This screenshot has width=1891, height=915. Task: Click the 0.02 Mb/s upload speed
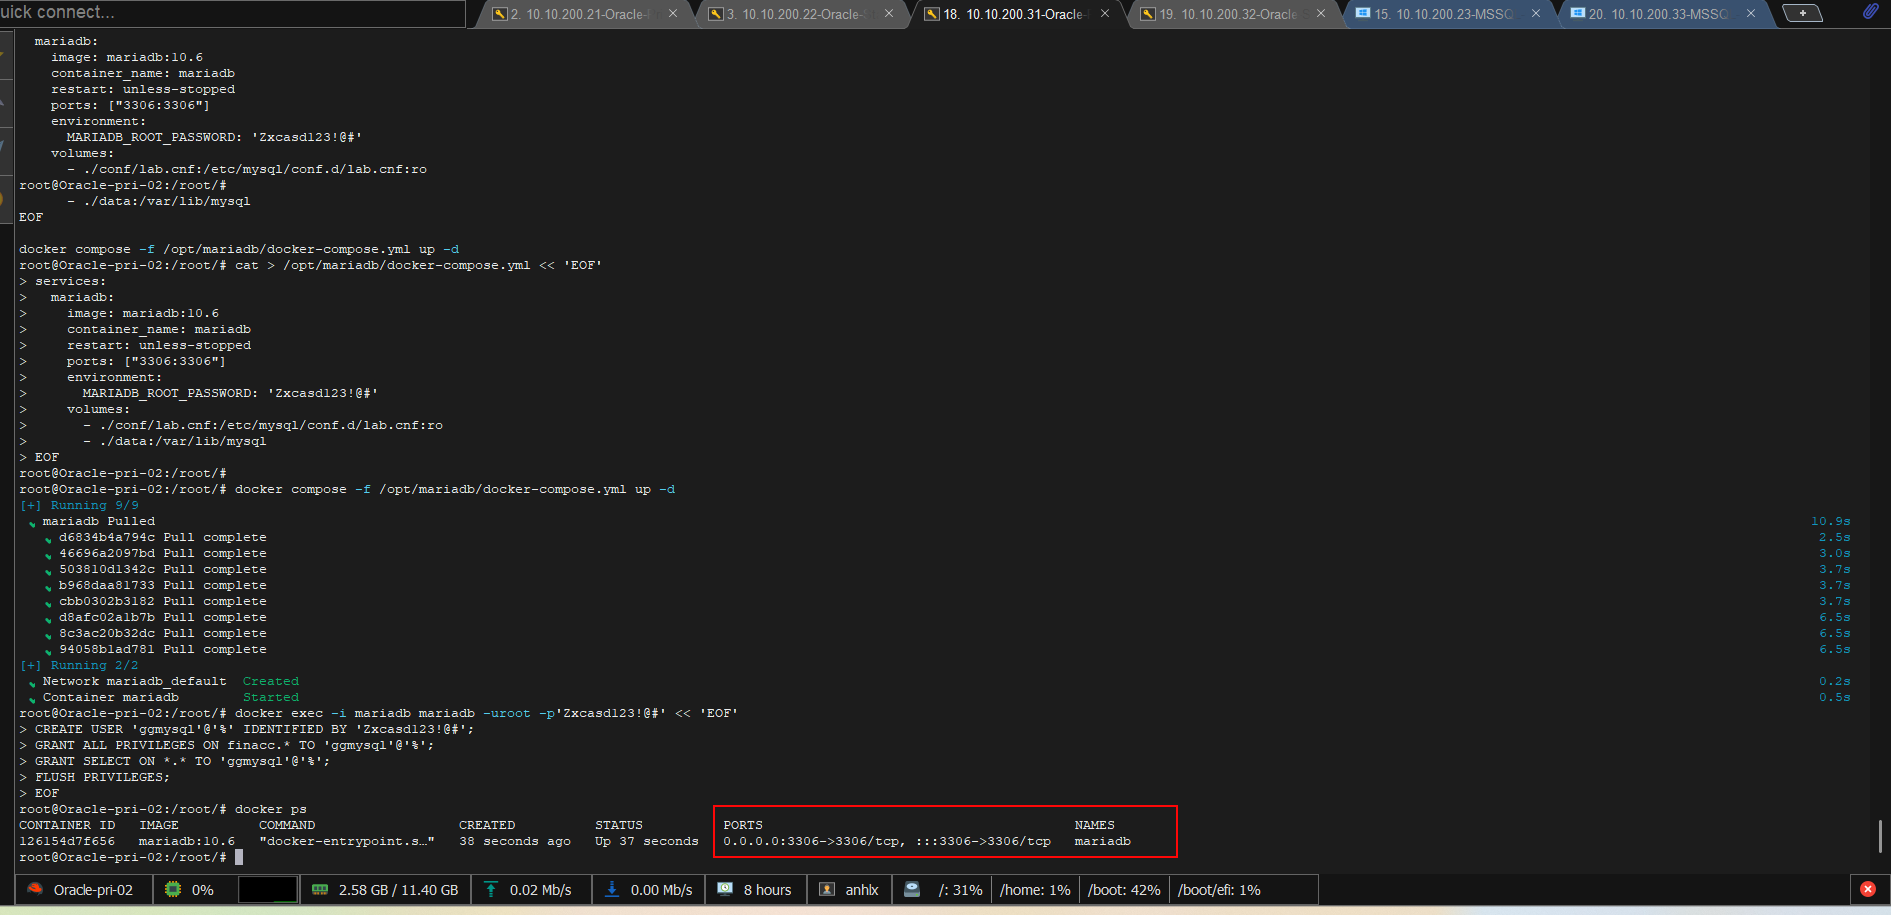[x=541, y=890]
